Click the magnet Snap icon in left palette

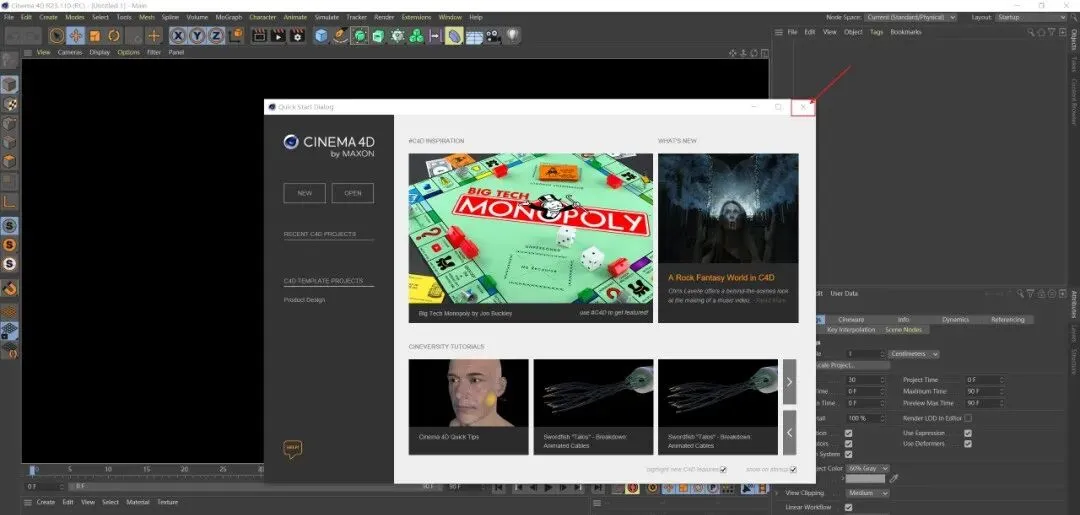9,287
